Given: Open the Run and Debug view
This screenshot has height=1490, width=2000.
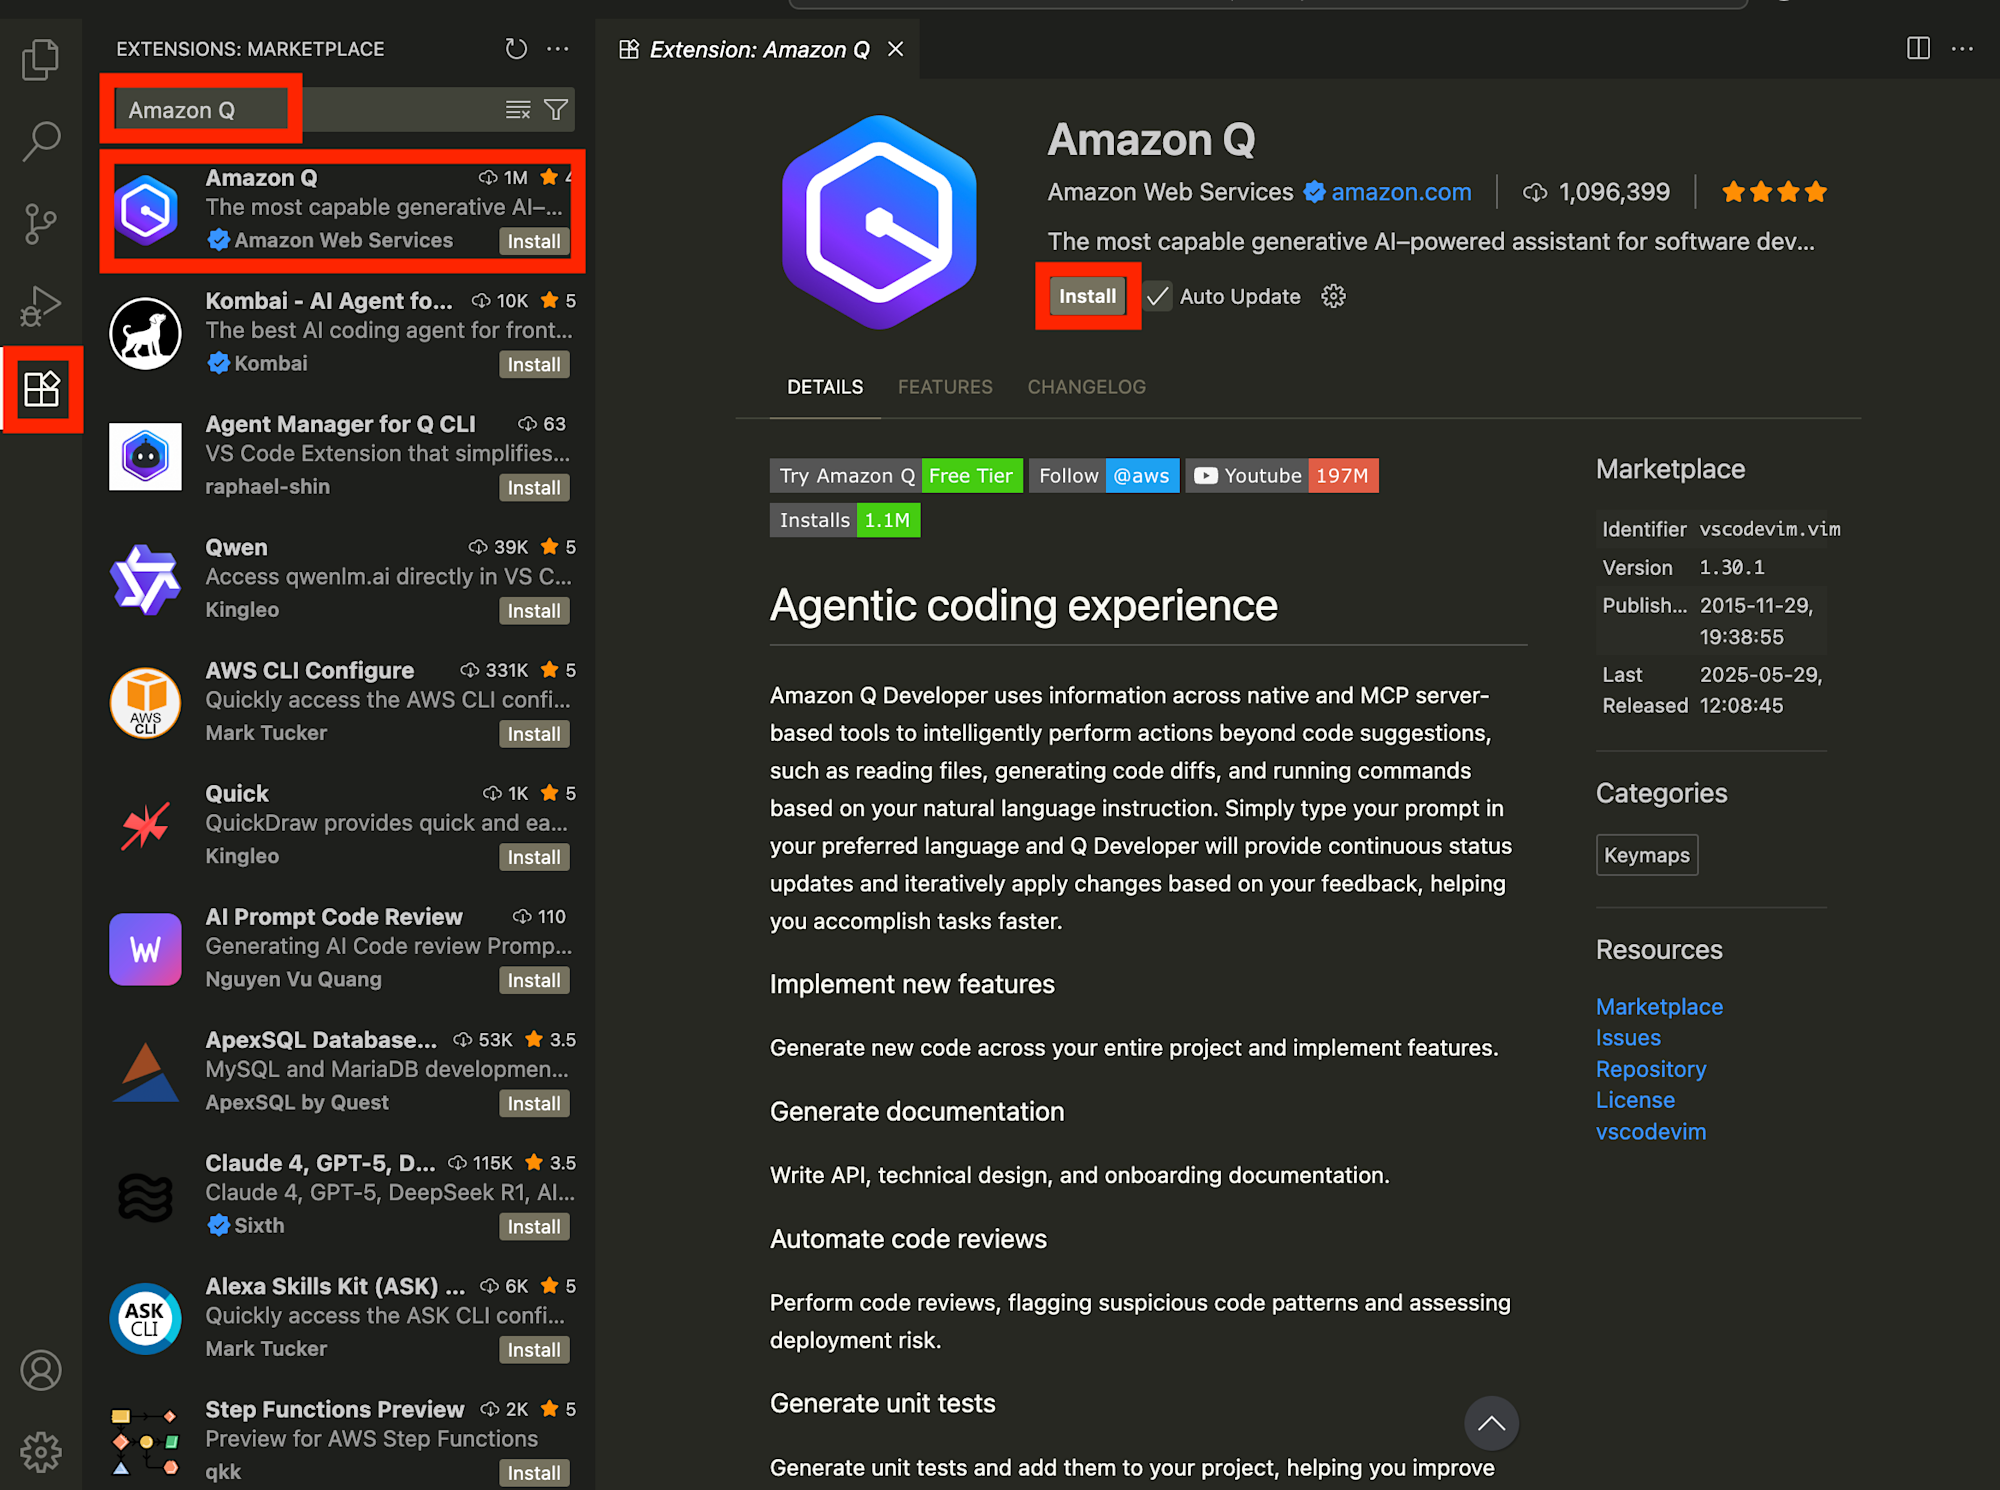Looking at the screenshot, I should click(40, 306).
